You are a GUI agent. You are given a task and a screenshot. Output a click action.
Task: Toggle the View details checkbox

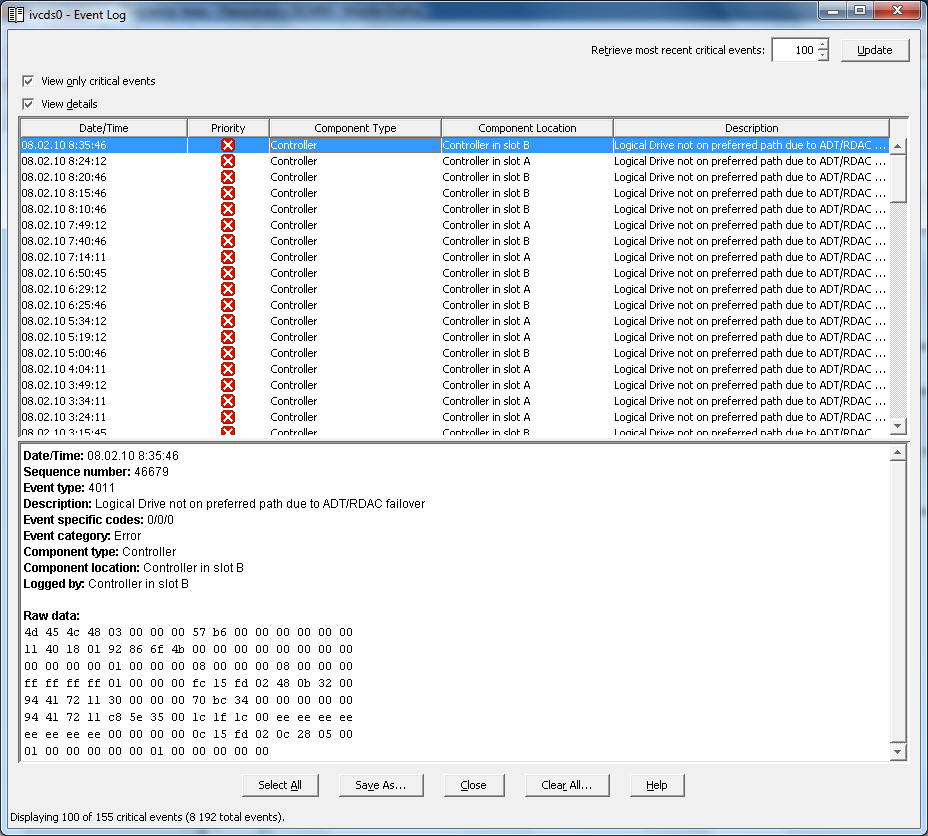28,104
